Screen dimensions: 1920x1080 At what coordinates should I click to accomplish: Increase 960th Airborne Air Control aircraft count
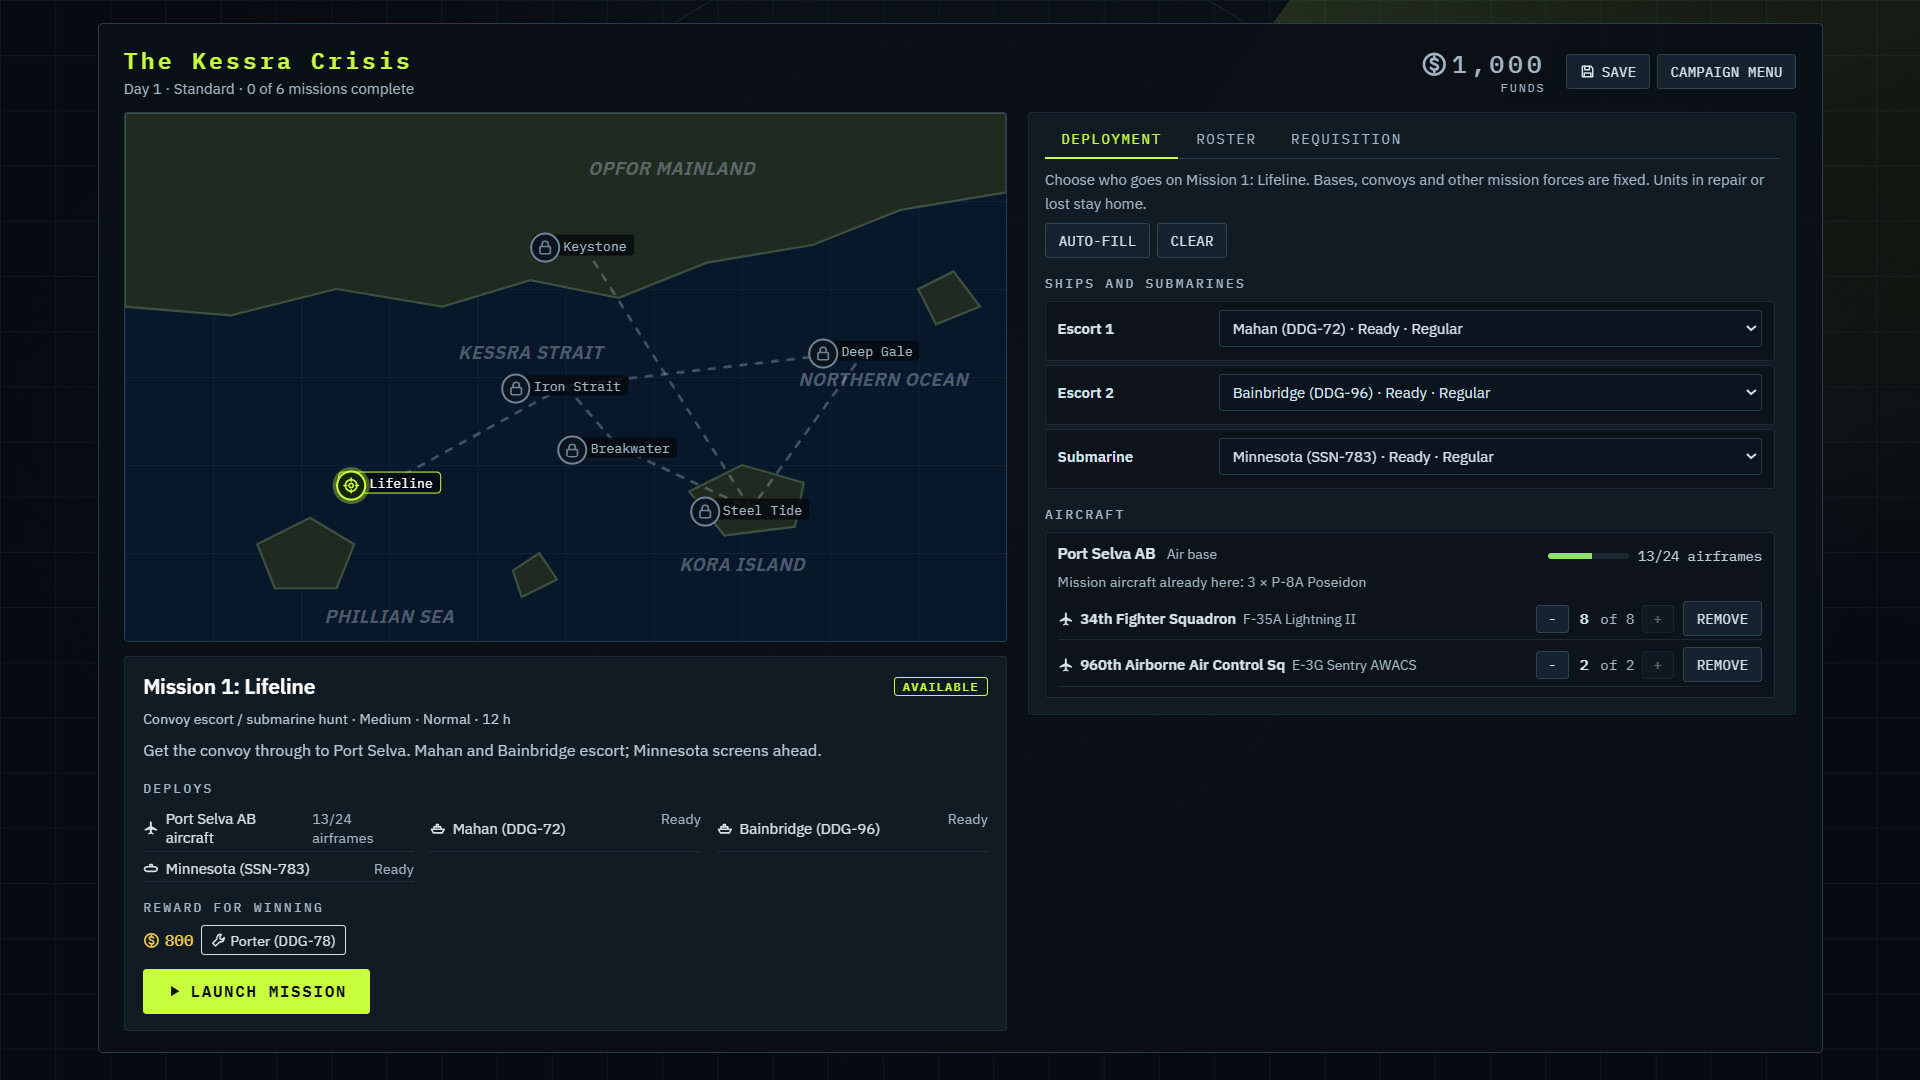(1657, 666)
